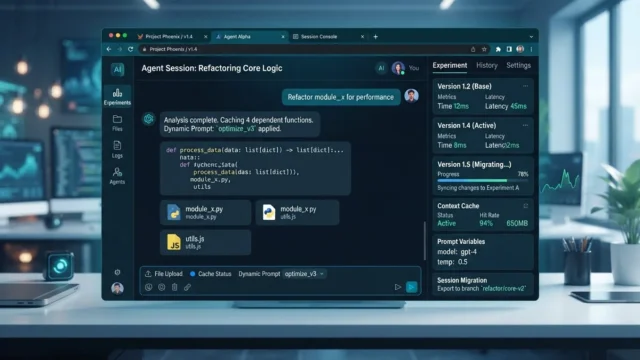The width and height of the screenshot is (640, 360).
Task: Switch to the Settings tab
Action: pos(518,65)
